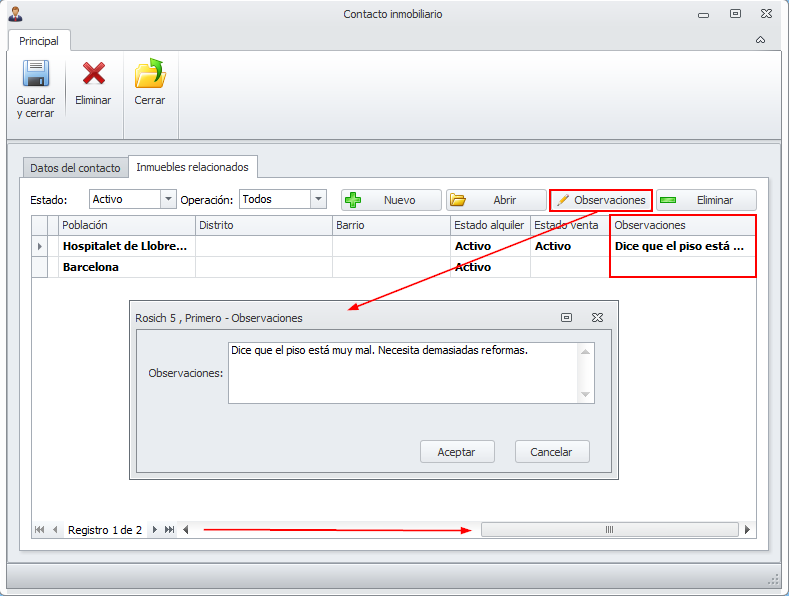Click Cancelar in the Observaciones dialog
Viewport: 790px width, 597px height.
pos(552,452)
